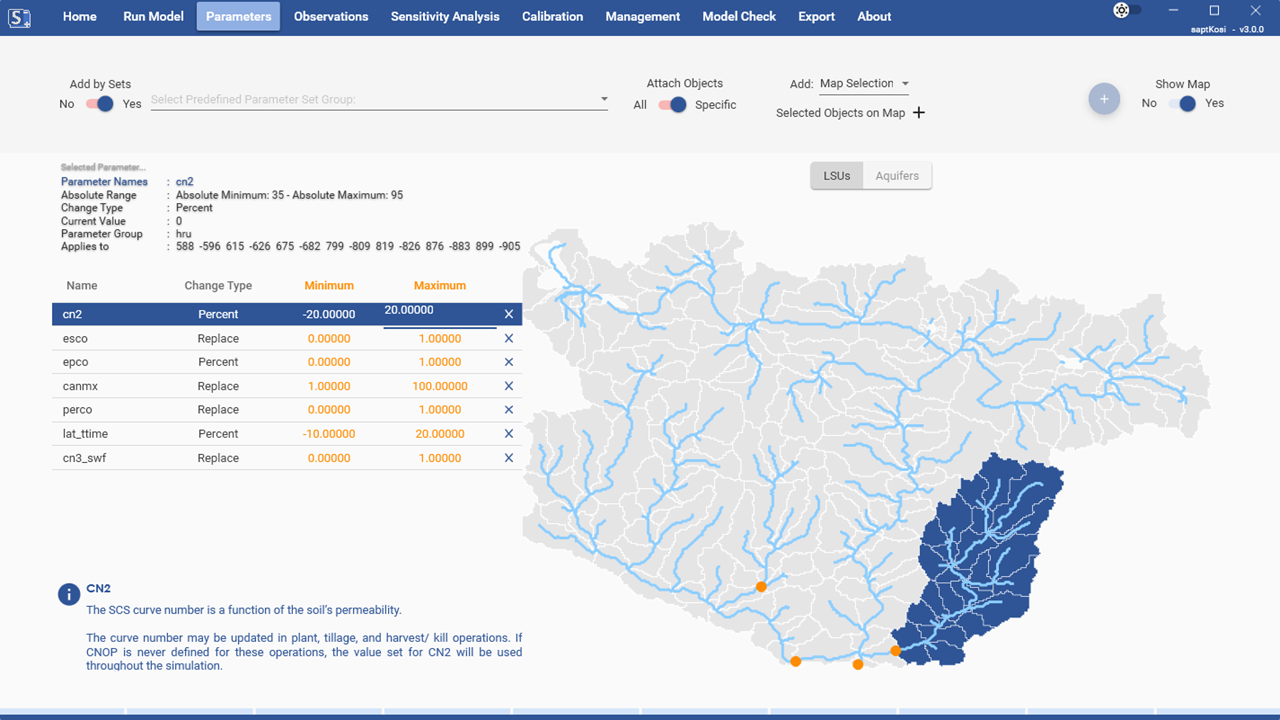Click the saptKosi - v3.0.0 version label
Screen dimensions: 1280x720
[1227, 30]
